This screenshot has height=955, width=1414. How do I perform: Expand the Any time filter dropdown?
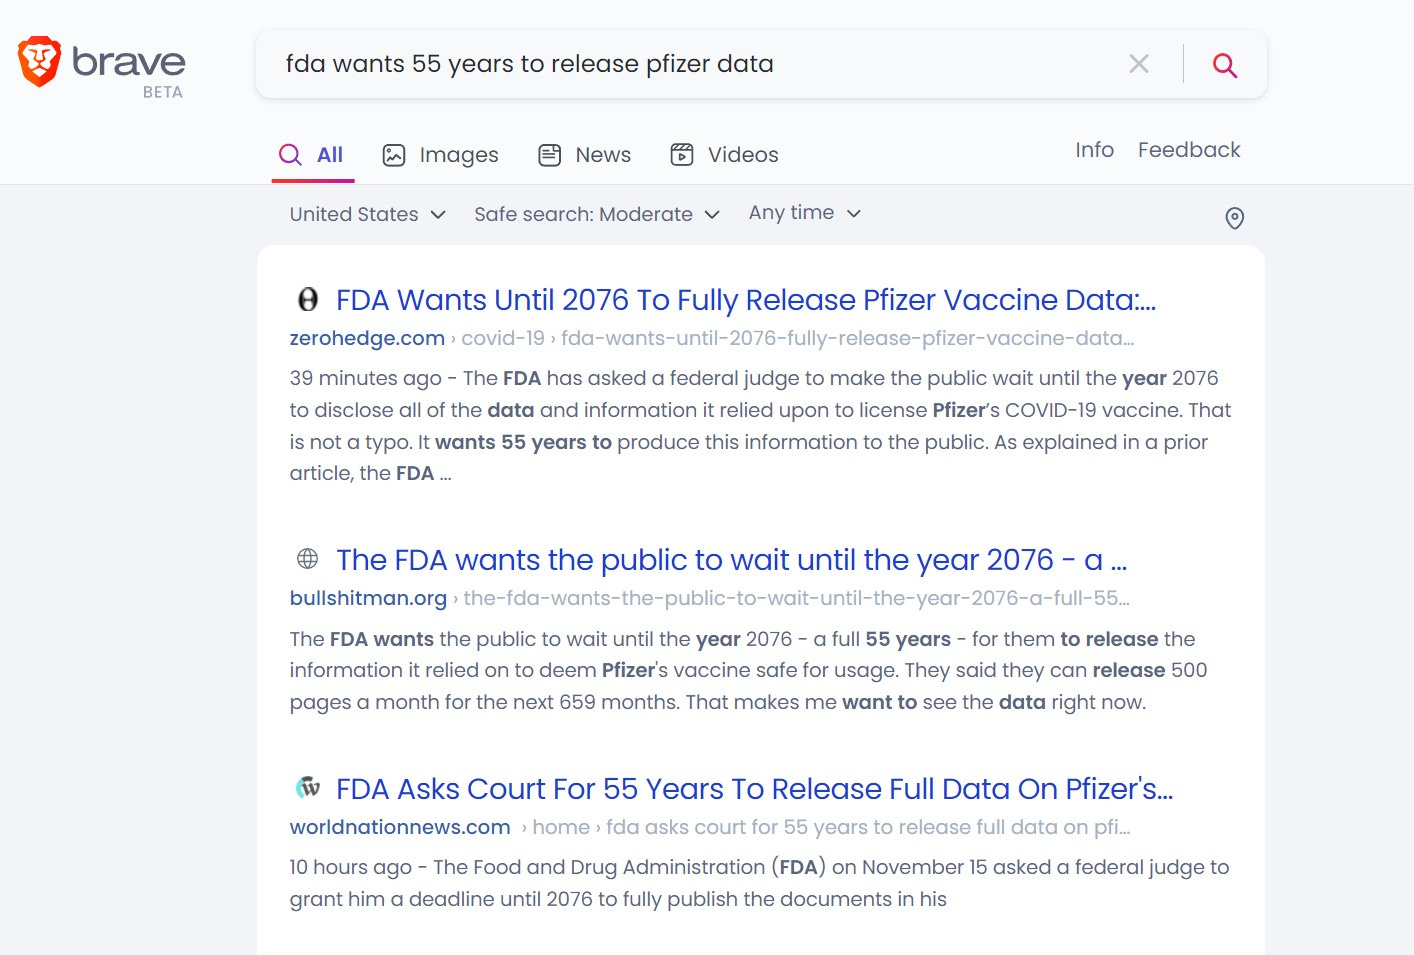[804, 213]
